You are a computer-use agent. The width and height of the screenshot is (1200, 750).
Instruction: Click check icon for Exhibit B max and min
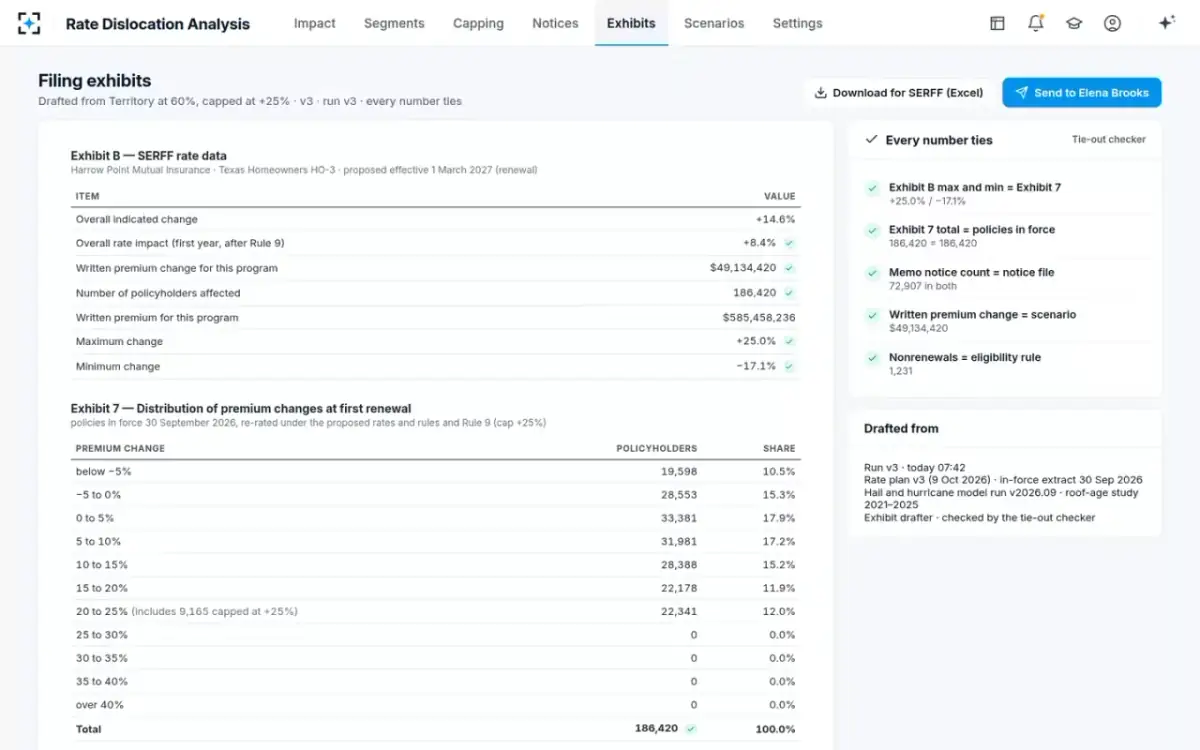[x=872, y=188]
